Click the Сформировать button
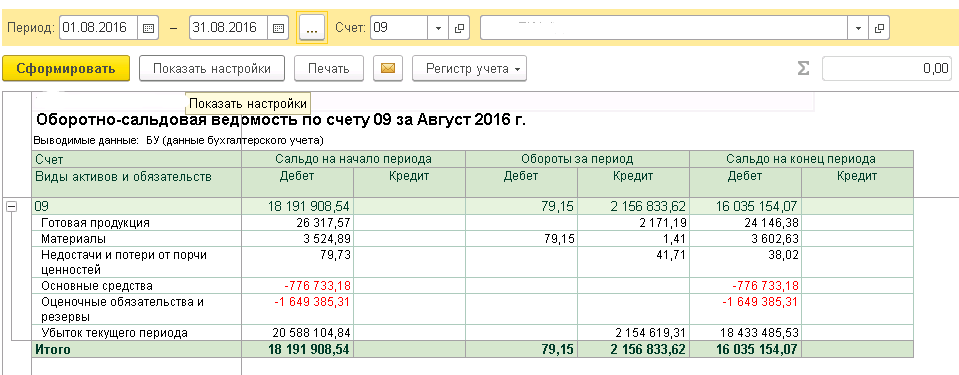Screen dimensions: 959x375 point(66,69)
